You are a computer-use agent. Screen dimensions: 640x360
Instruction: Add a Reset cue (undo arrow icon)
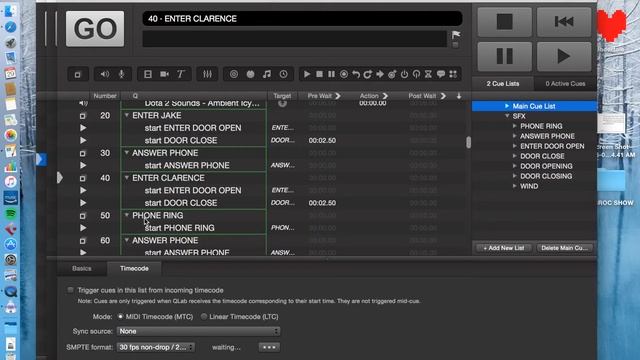[x=356, y=74]
